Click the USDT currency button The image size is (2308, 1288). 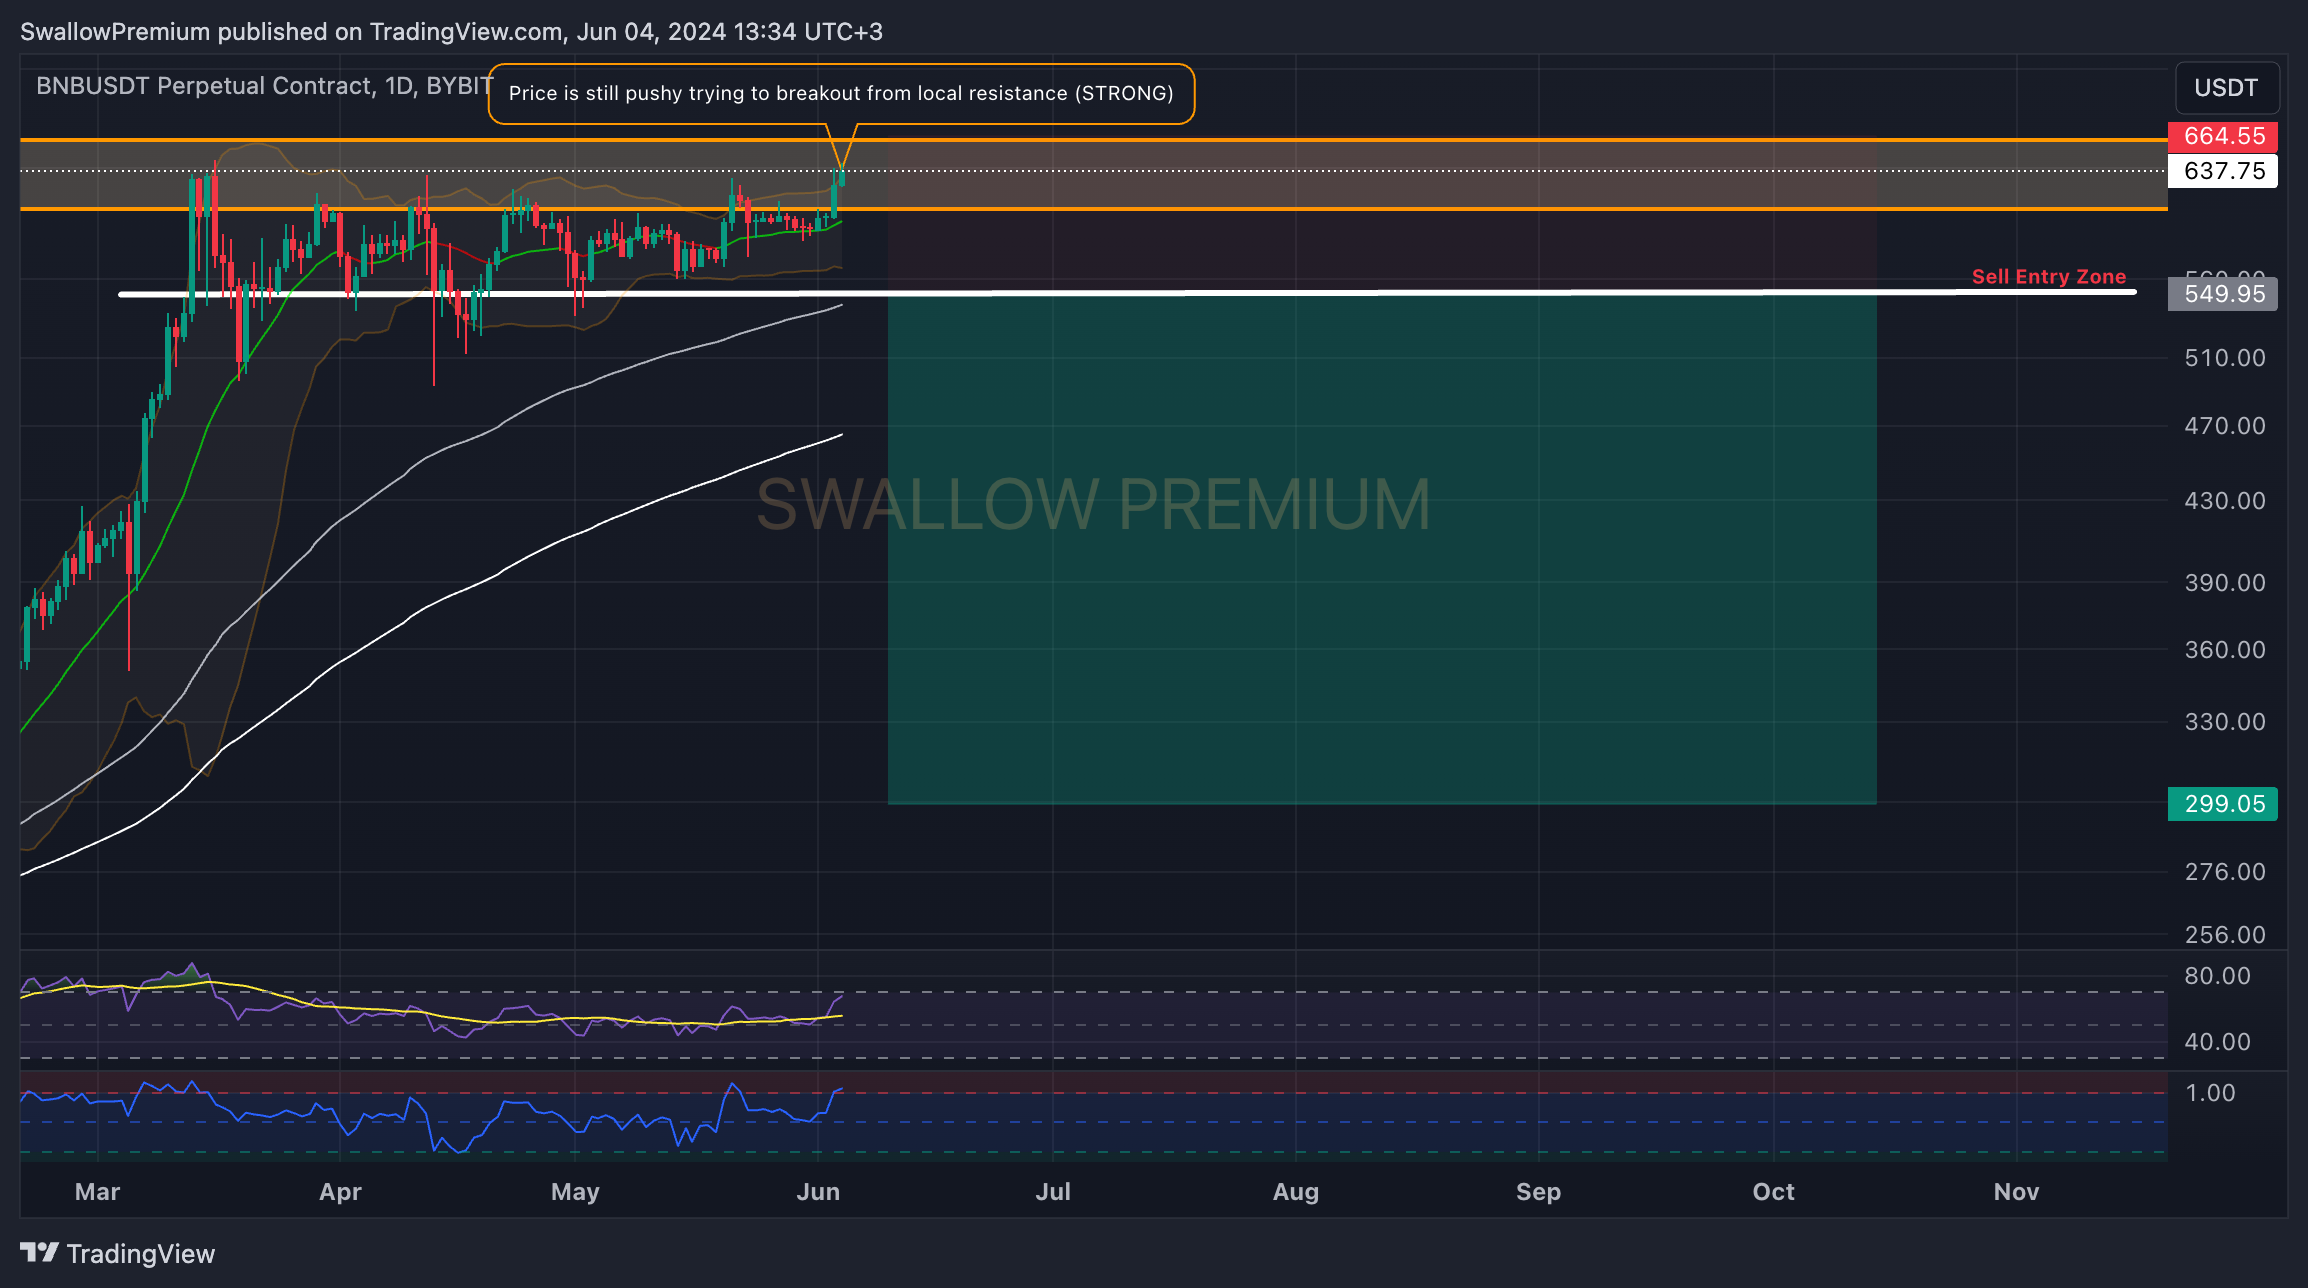2226,88
